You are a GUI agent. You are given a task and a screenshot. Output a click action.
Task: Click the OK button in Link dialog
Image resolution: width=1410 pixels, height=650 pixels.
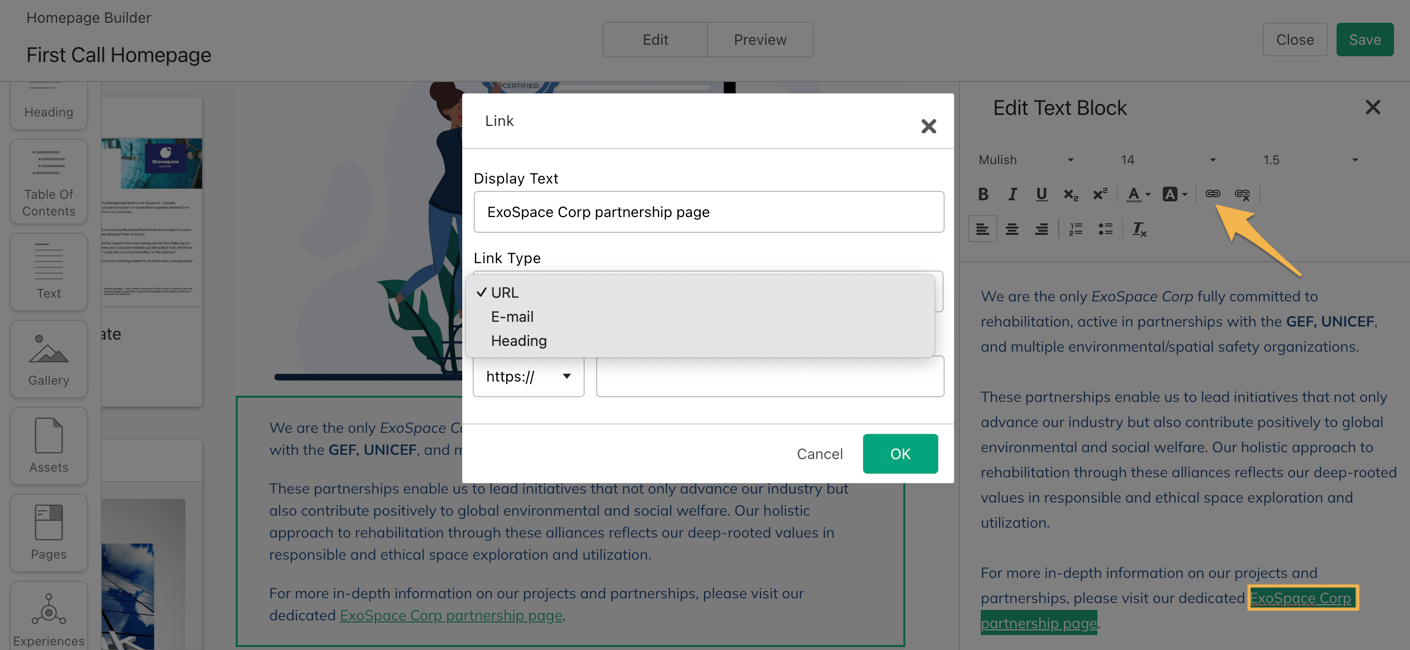900,454
